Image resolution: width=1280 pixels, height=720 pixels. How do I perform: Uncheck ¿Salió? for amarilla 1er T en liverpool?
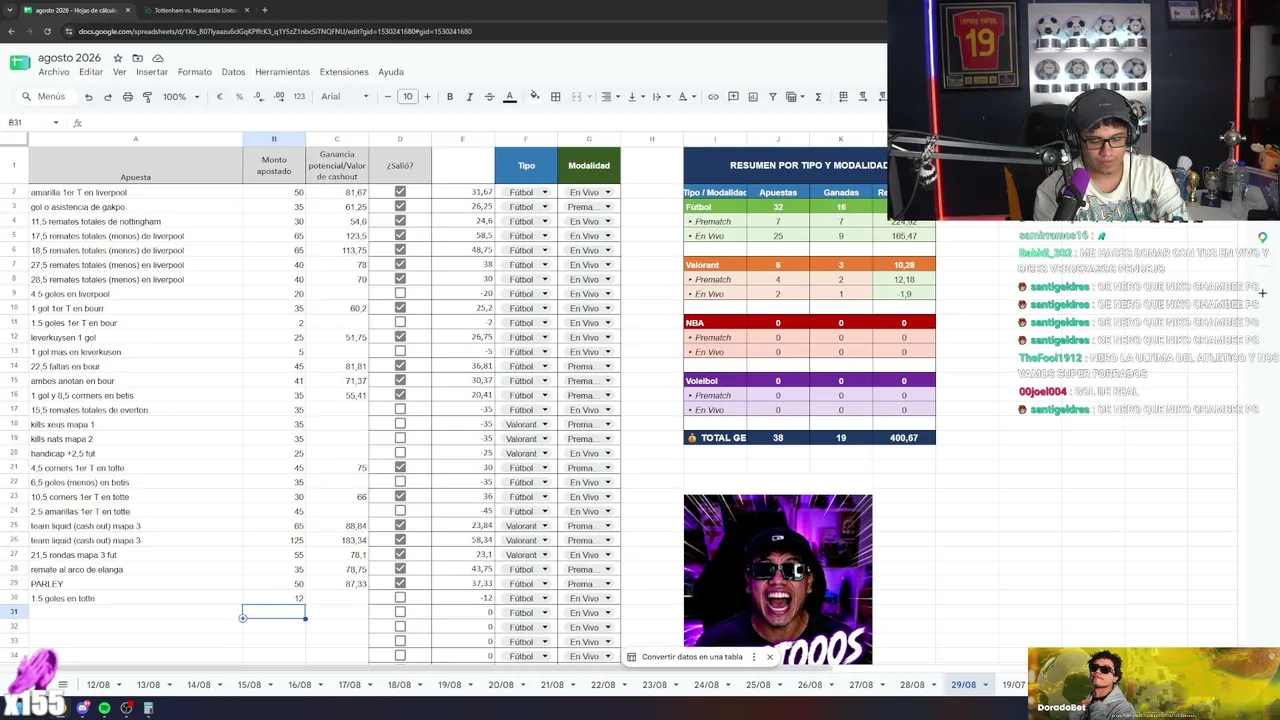pos(400,192)
